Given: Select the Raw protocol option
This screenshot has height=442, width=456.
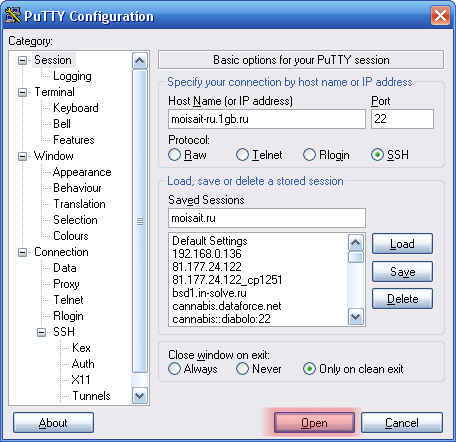Looking at the screenshot, I should click(x=174, y=155).
